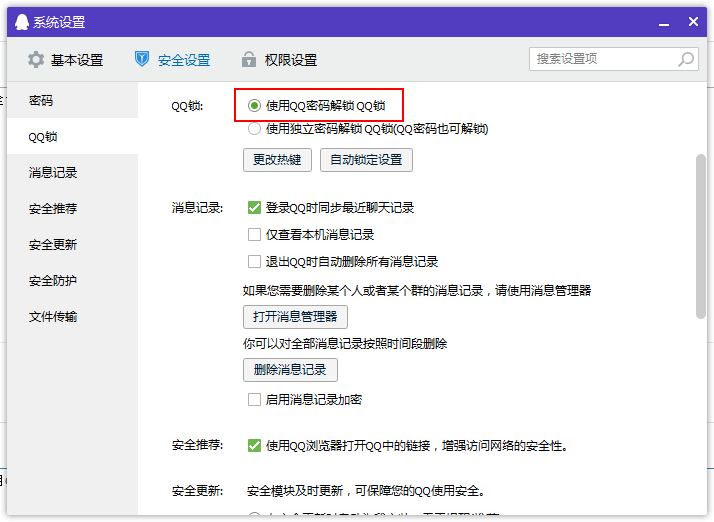Select 使用独立密码解锁QQ锁 radio option
This screenshot has height=522, width=714.
point(254,129)
